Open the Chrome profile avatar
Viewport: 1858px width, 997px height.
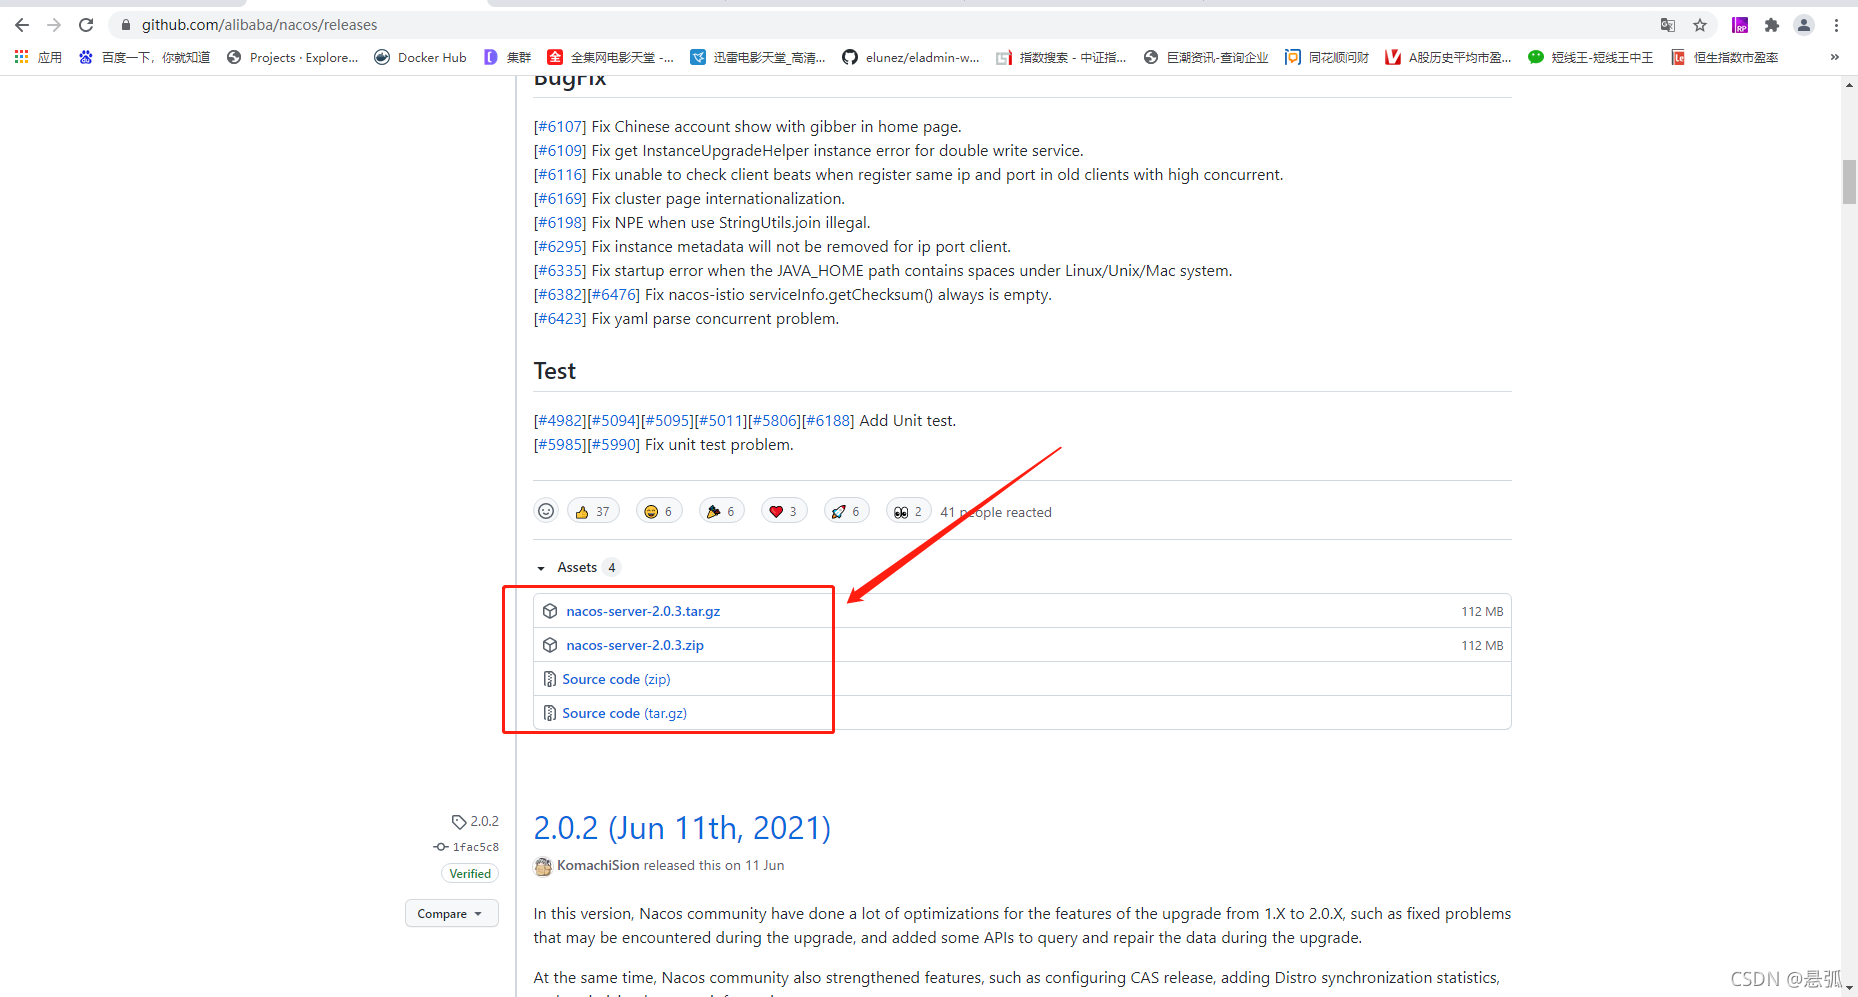(1804, 25)
